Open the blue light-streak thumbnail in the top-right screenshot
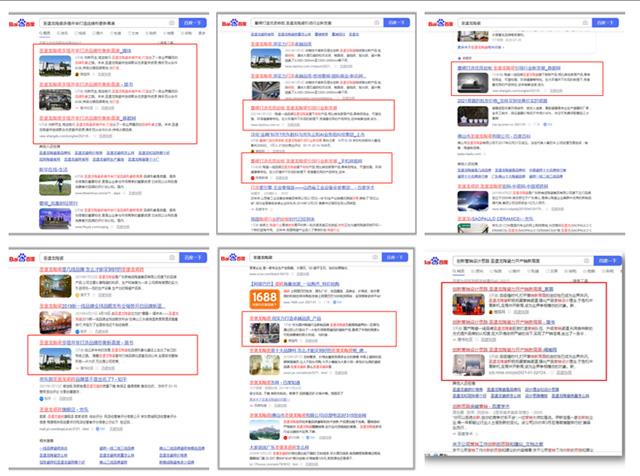Screen dimensions: 640x476 click(473, 201)
